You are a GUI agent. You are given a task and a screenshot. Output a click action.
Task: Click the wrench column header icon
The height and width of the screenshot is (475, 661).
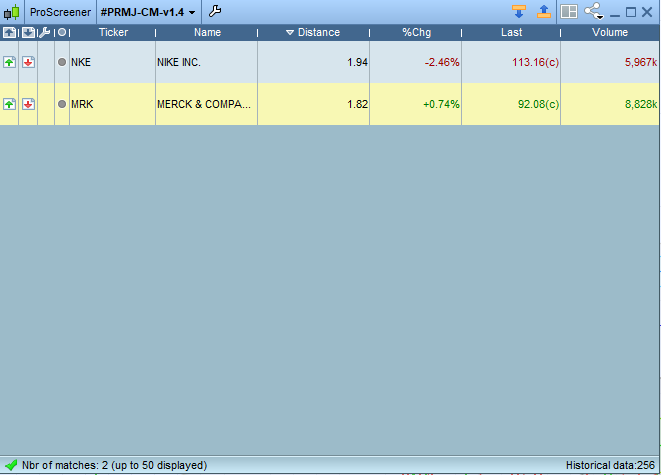tap(45, 32)
